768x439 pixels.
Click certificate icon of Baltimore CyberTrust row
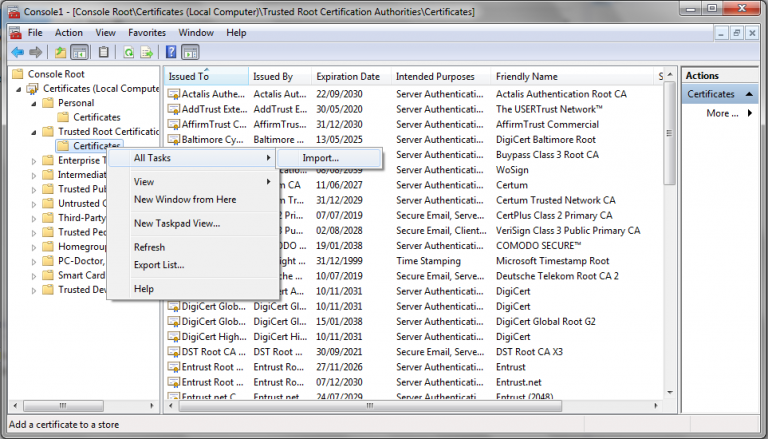(x=173, y=140)
